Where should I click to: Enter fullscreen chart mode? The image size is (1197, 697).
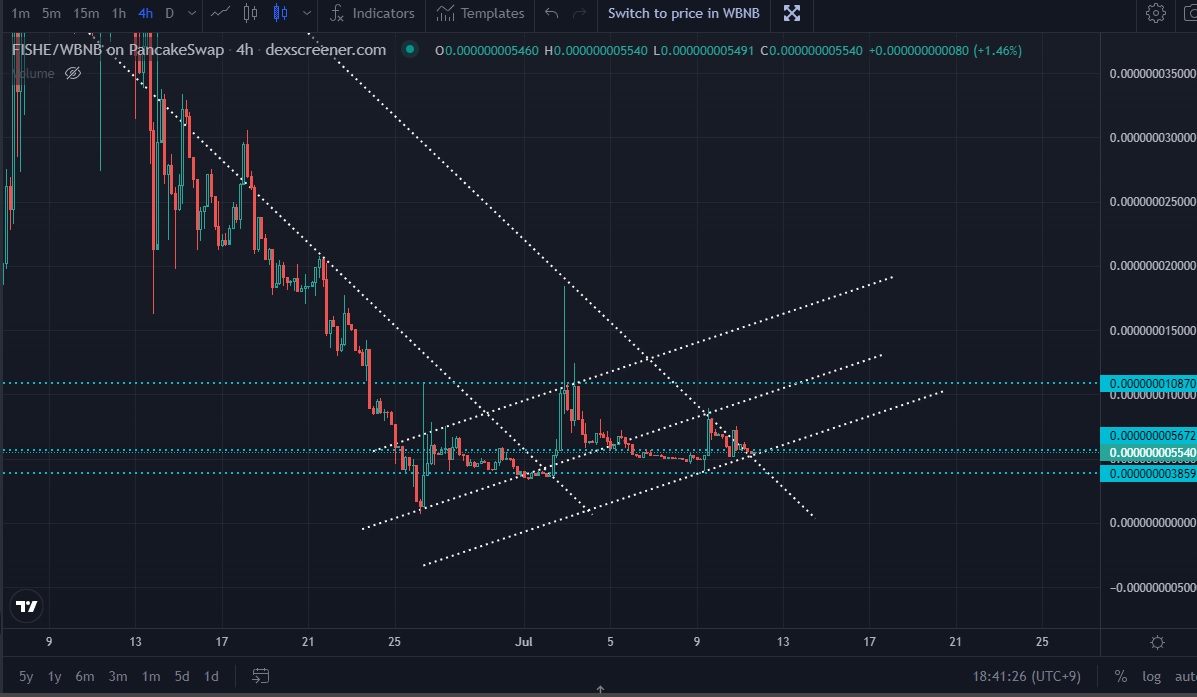(792, 13)
